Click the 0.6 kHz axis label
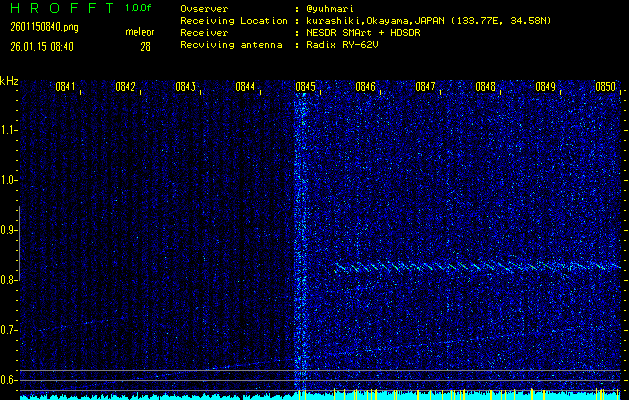Image resolution: width=629 pixels, height=400 pixels. pyautogui.click(x=9, y=380)
